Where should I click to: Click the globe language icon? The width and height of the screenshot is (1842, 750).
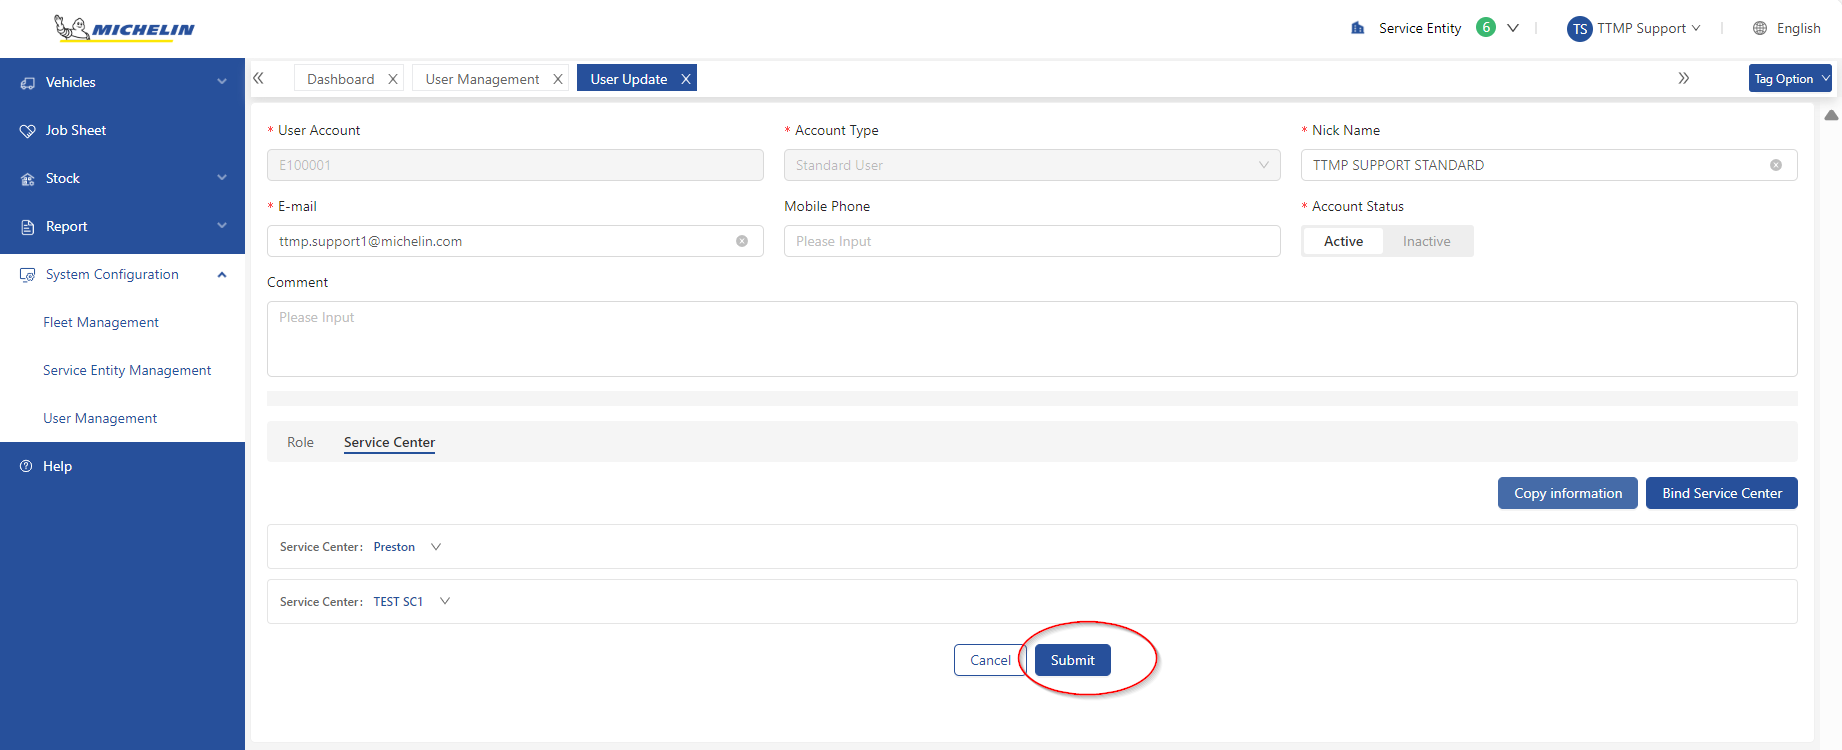(1760, 28)
